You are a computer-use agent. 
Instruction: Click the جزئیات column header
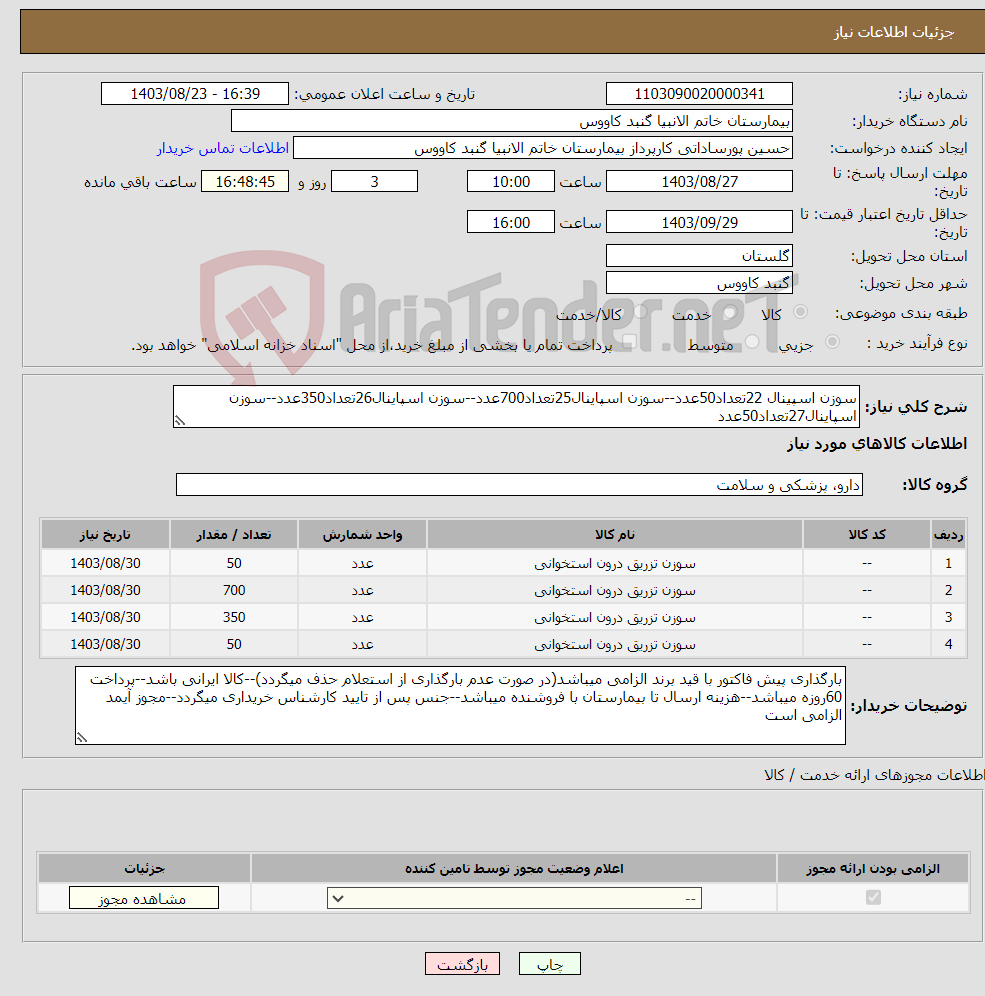[x=144, y=868]
